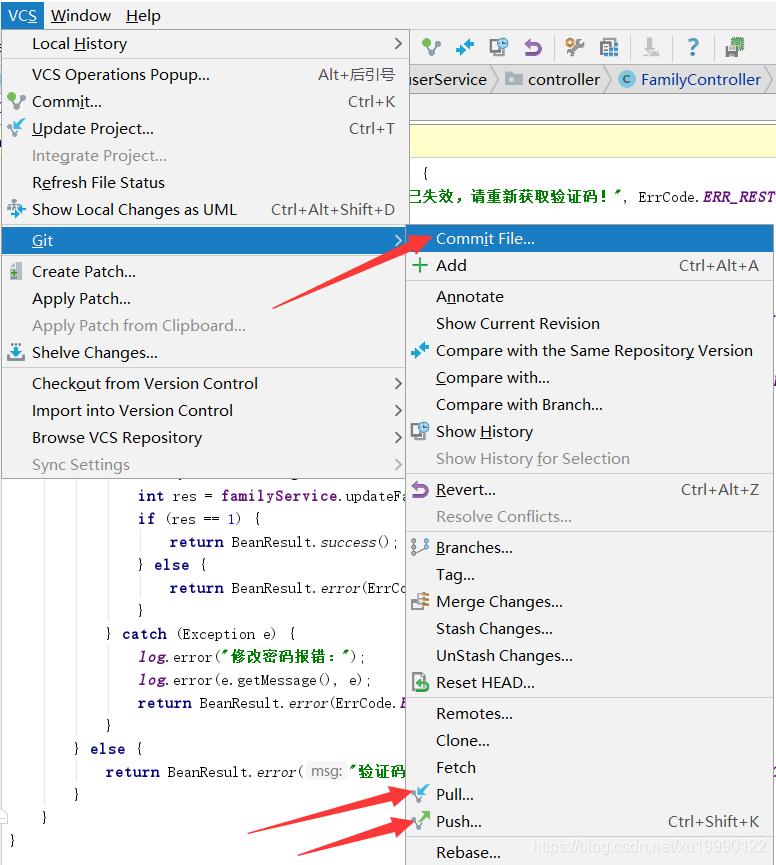Click the Reset HEAD icon
This screenshot has width=776, height=865.
point(420,682)
